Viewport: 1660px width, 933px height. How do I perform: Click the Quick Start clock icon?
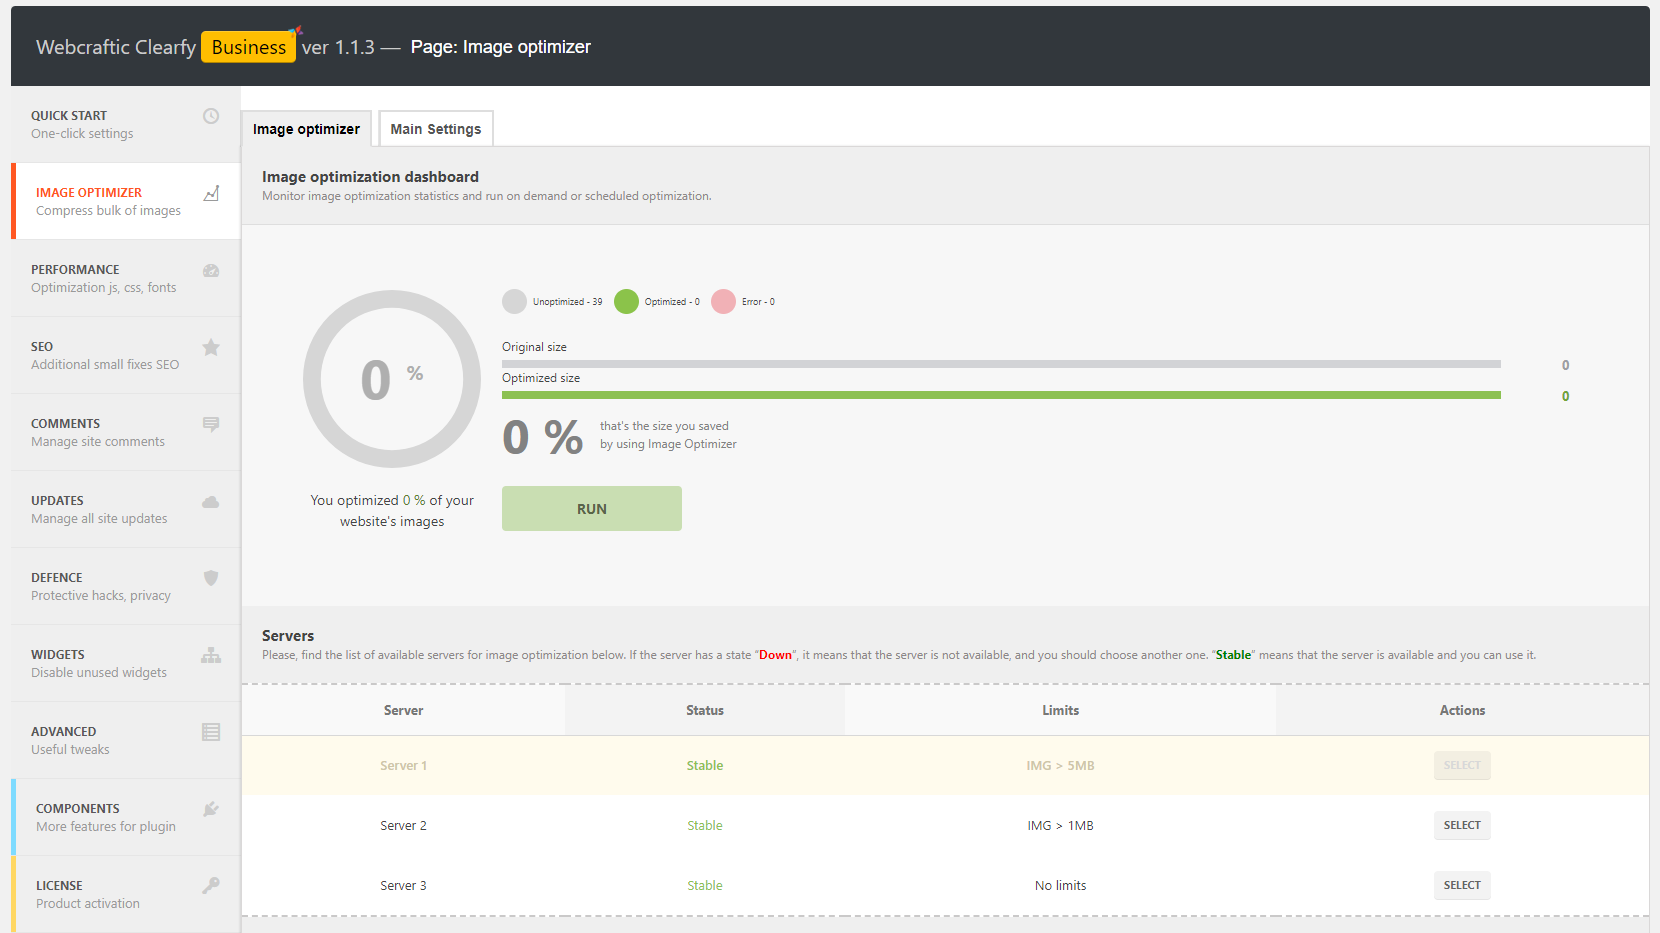(x=211, y=116)
